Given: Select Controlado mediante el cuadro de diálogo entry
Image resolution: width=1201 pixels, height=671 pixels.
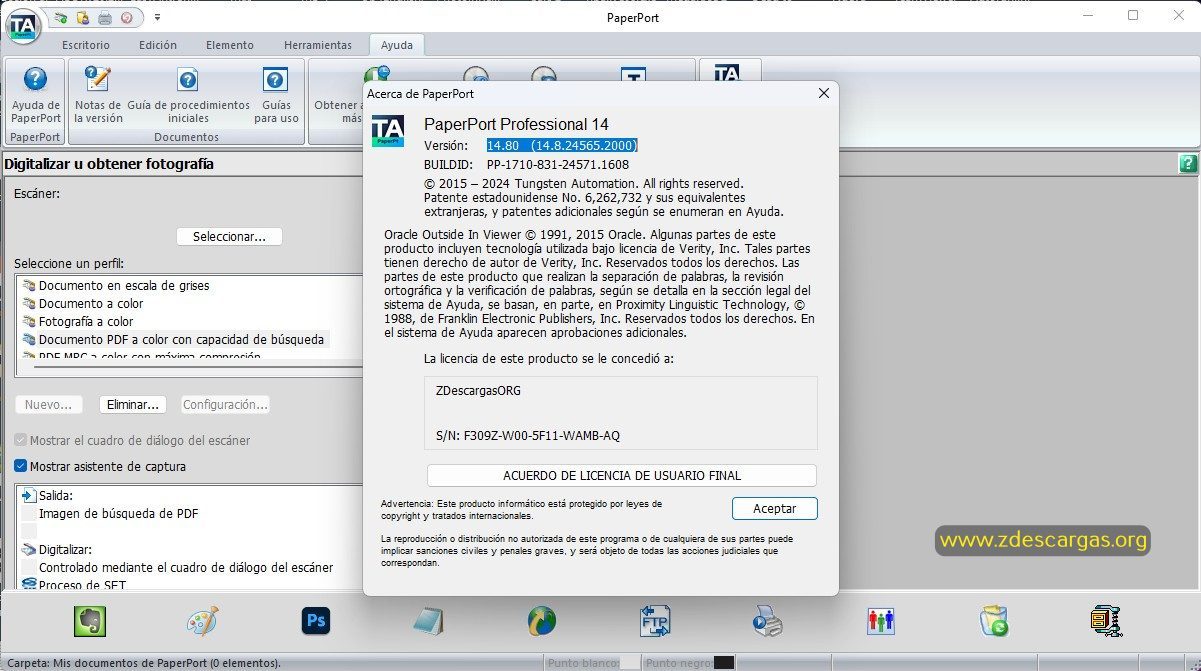Looking at the screenshot, I should [186, 567].
